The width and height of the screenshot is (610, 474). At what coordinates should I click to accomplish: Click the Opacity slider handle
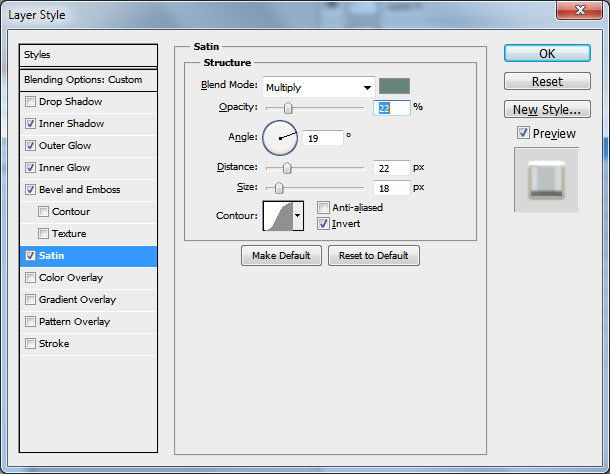[288, 108]
